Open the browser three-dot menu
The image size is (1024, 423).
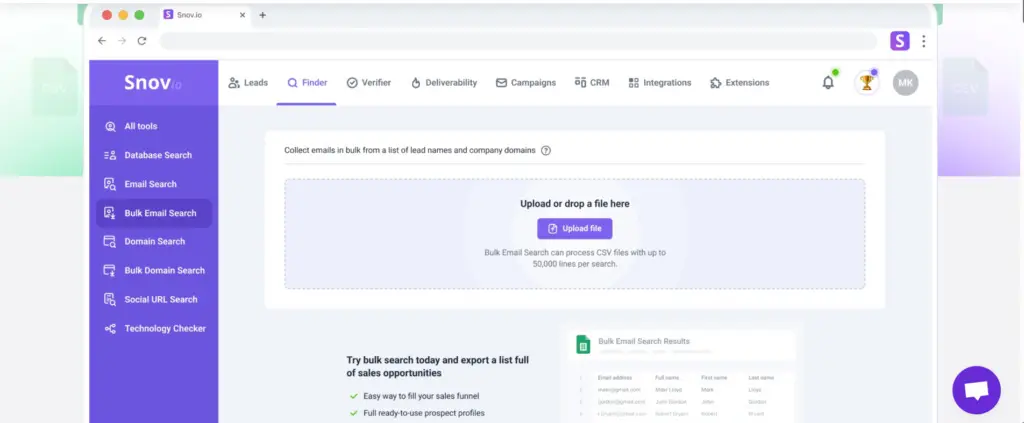pos(923,41)
